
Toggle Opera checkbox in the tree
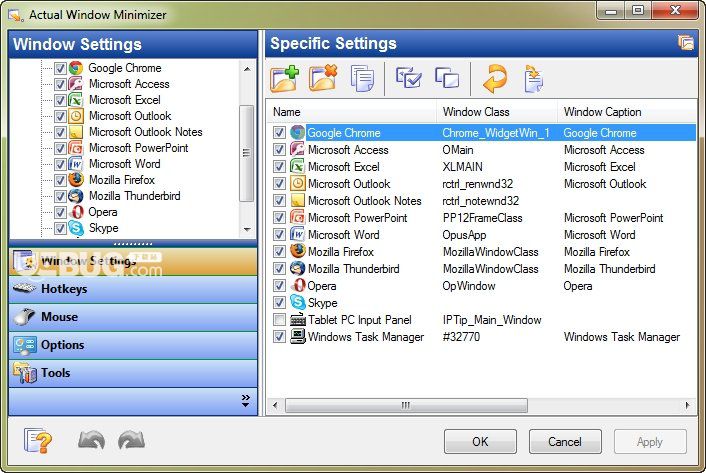(x=60, y=212)
